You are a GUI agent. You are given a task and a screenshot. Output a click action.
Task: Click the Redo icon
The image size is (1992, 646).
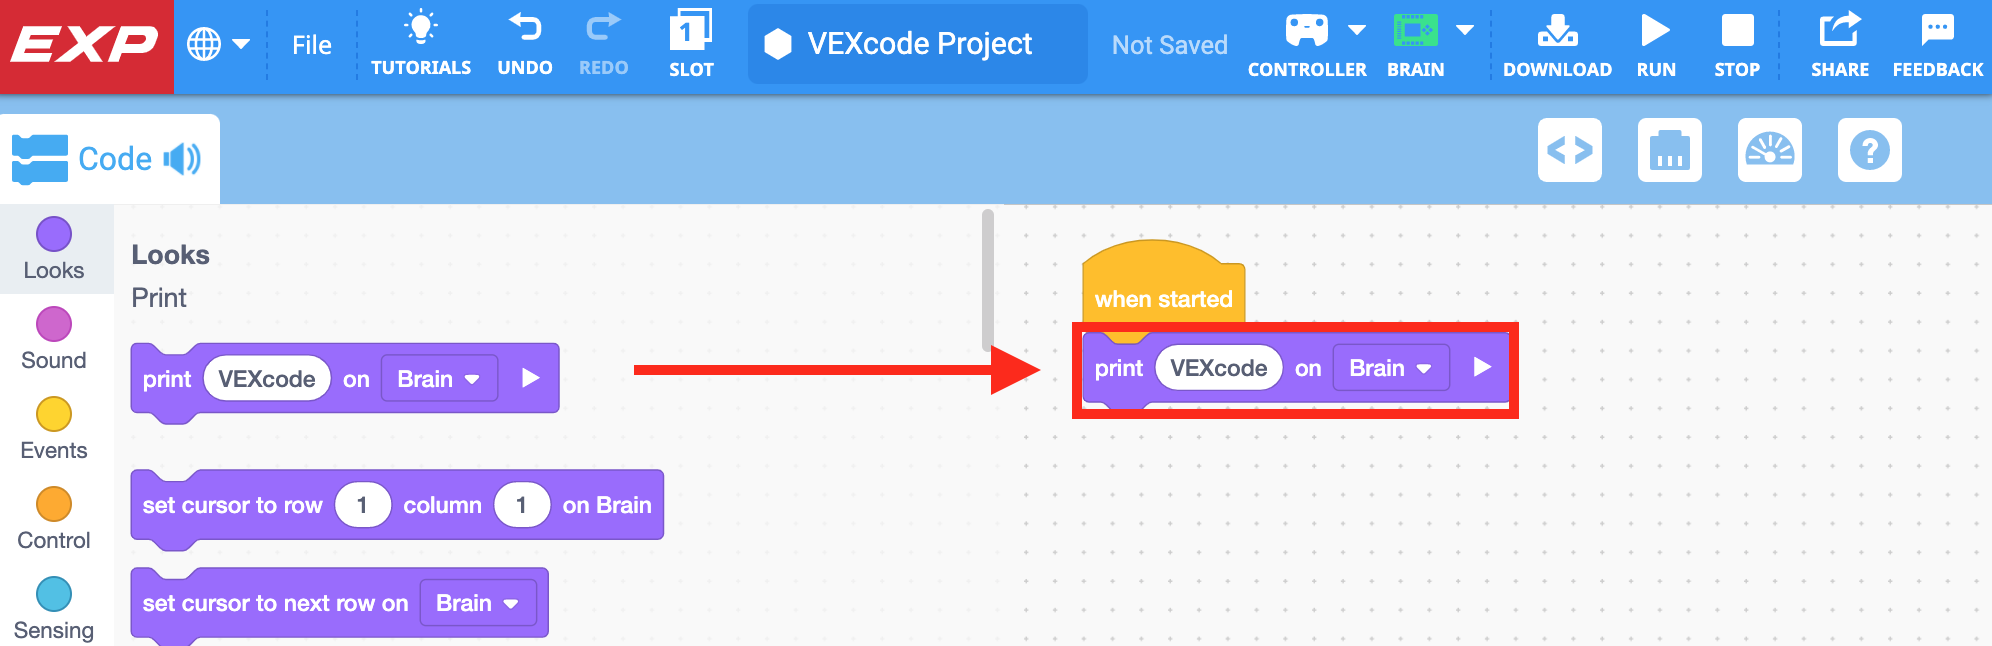(602, 28)
